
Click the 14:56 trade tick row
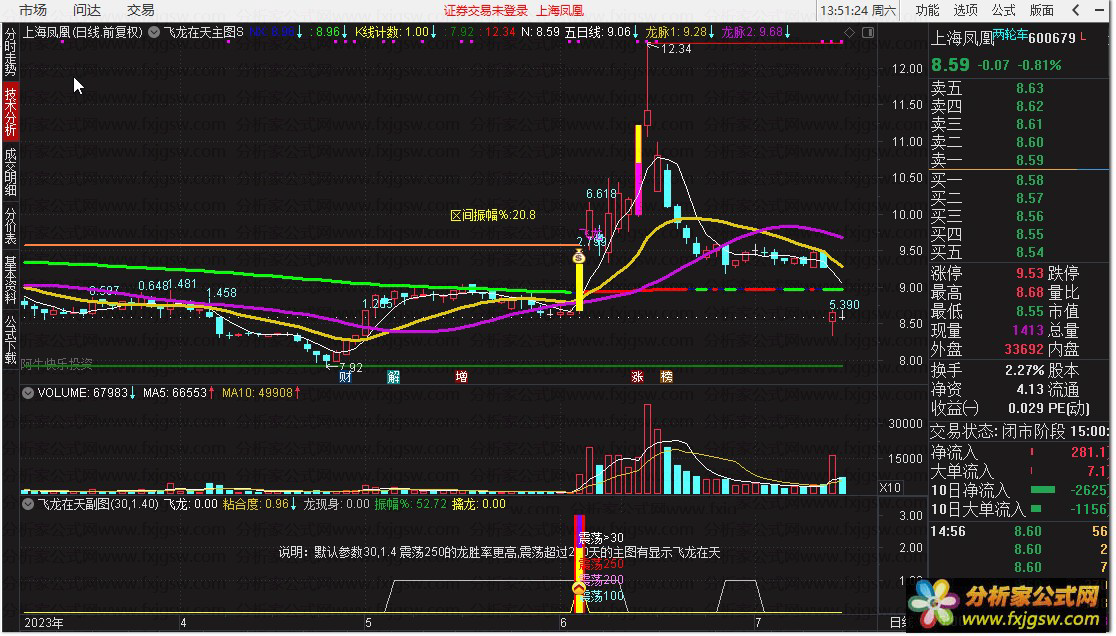click(x=1019, y=531)
